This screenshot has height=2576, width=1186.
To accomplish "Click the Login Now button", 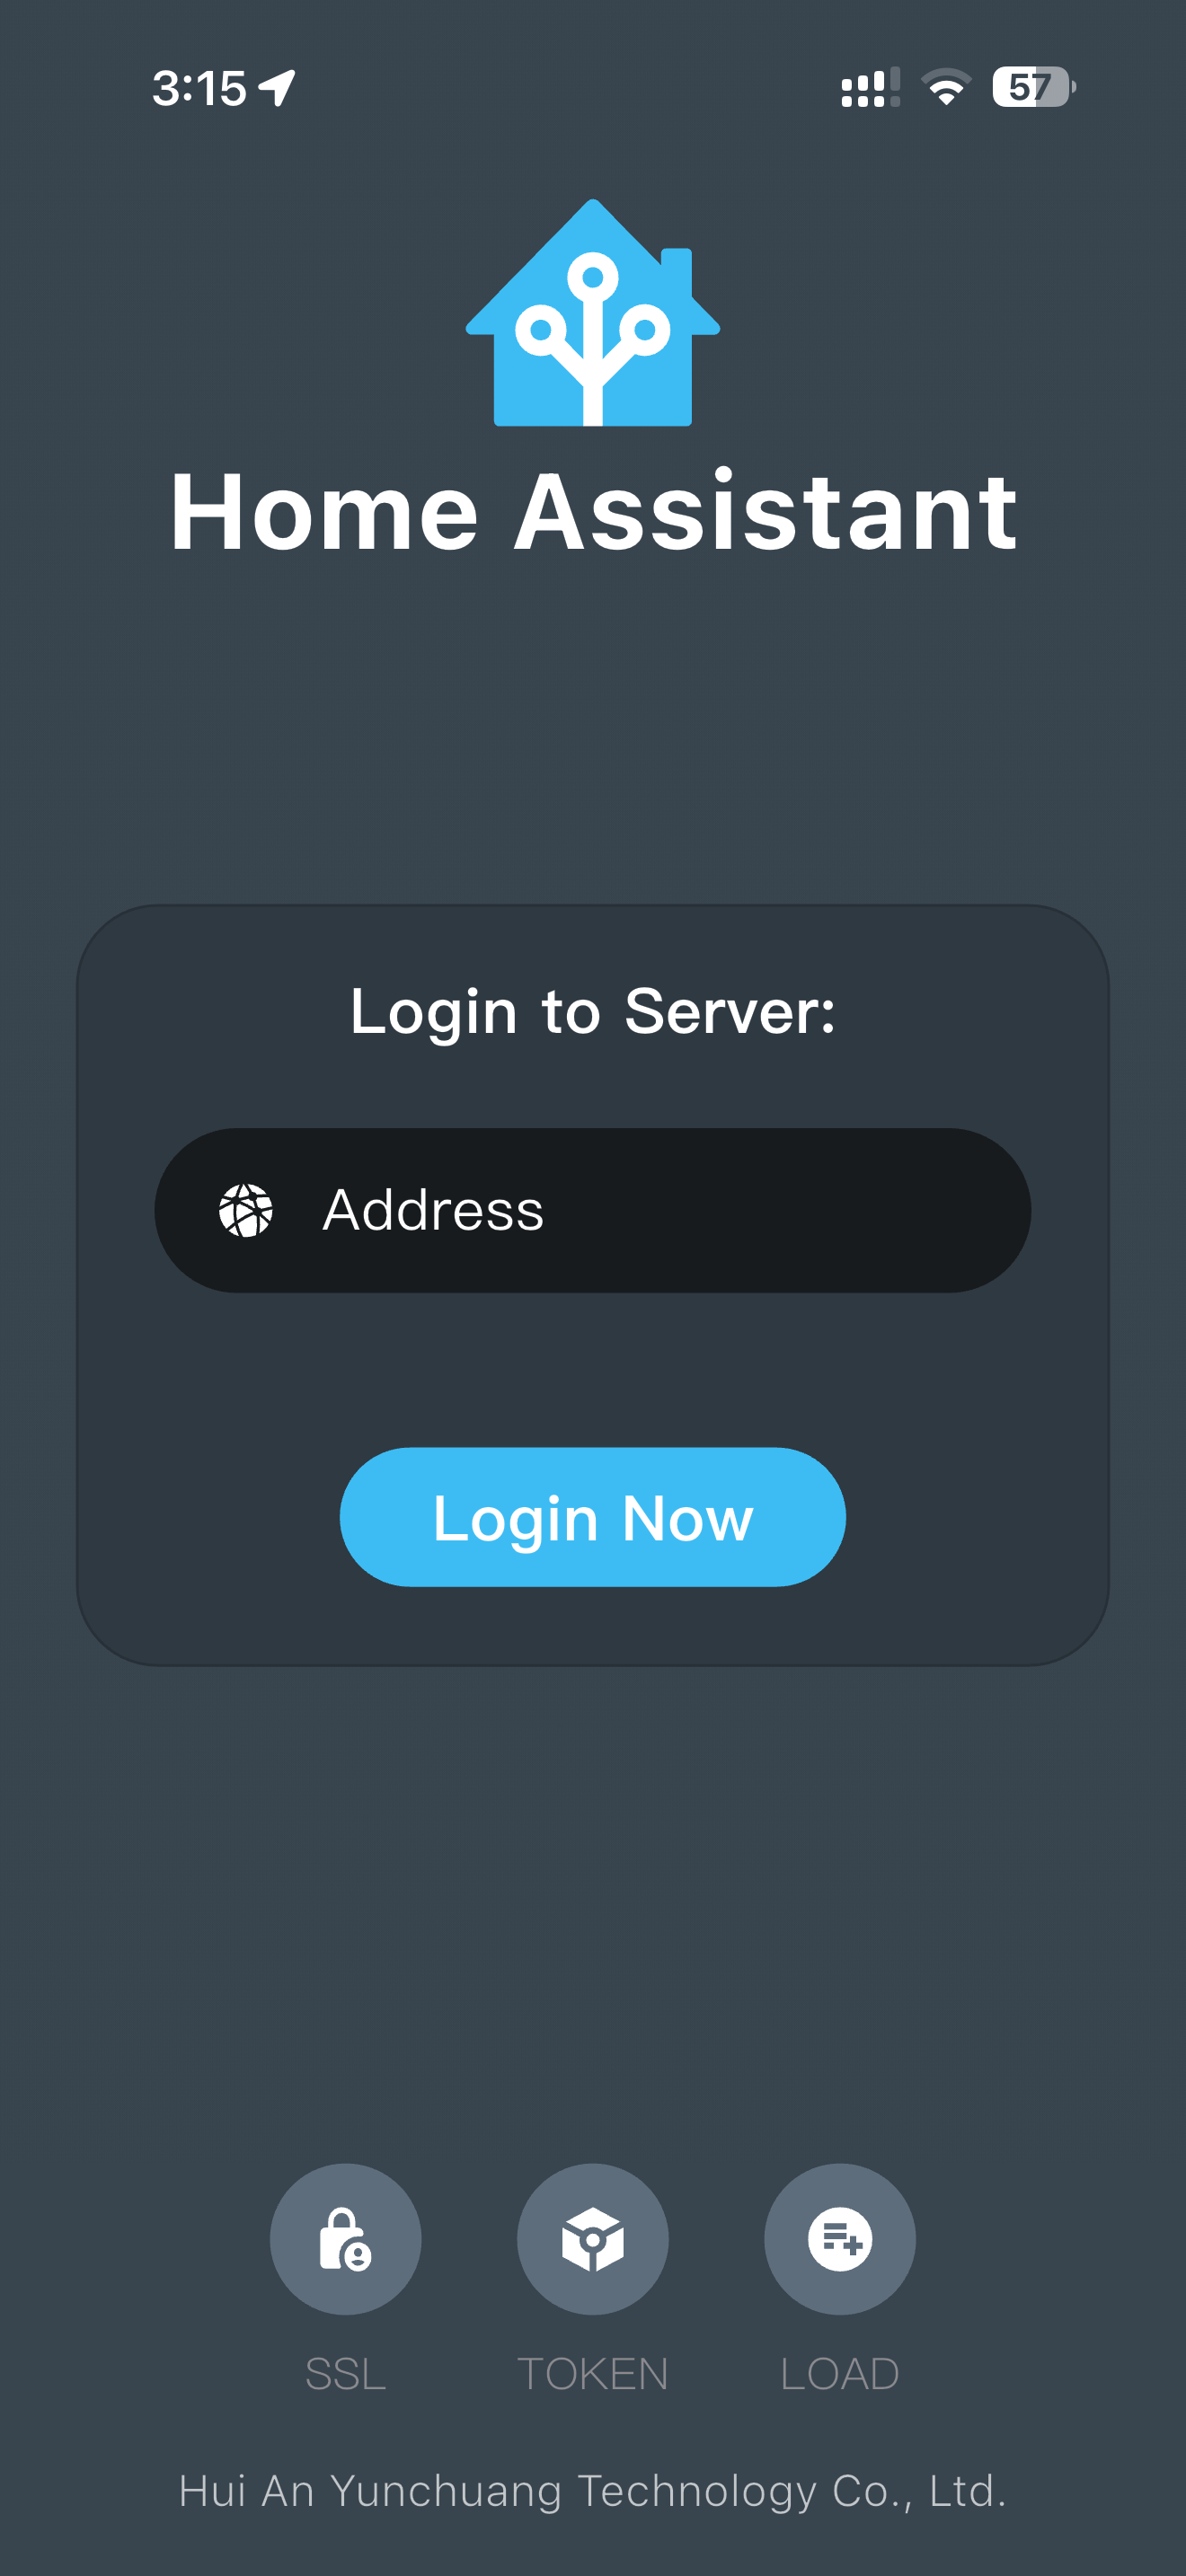I will [x=593, y=1516].
